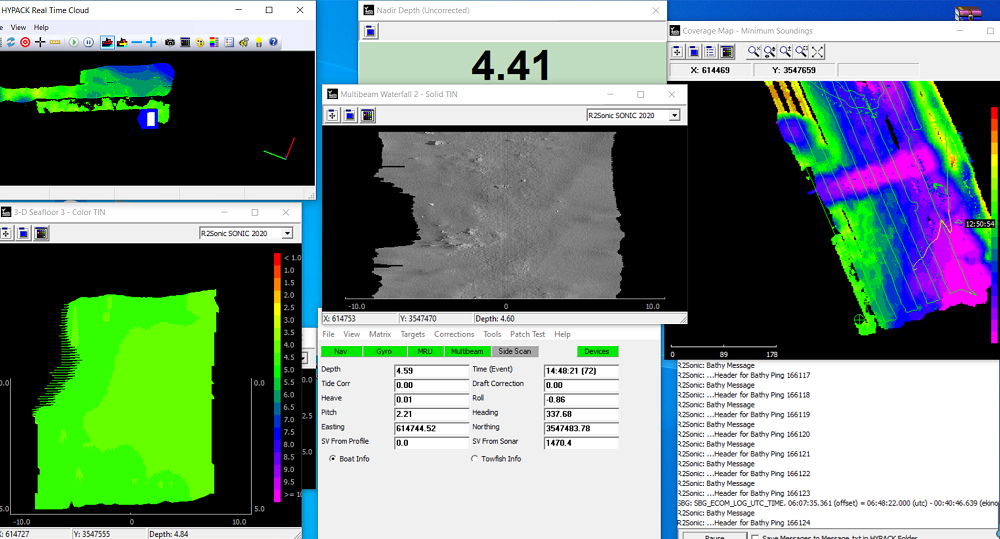Click the color scale bar in Coverage Map

995,225
